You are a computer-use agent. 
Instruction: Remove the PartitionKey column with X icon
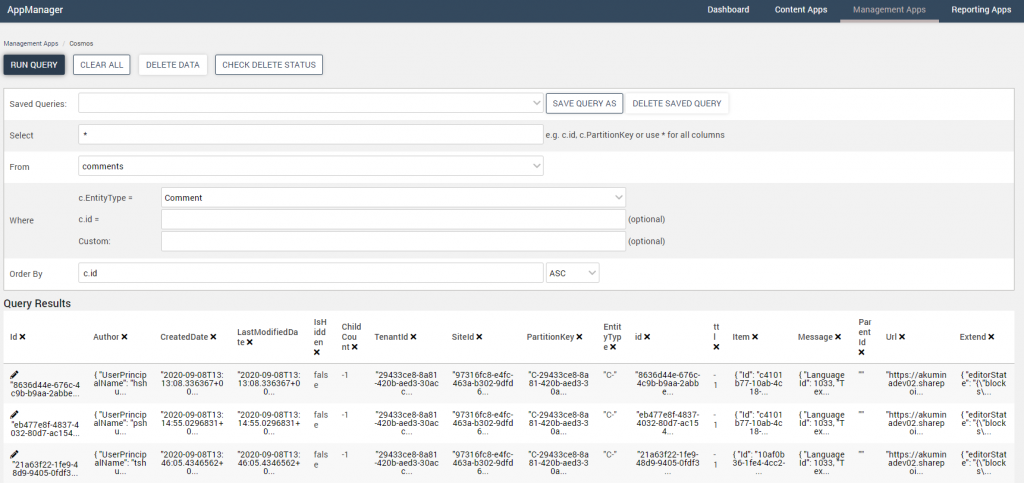click(580, 337)
